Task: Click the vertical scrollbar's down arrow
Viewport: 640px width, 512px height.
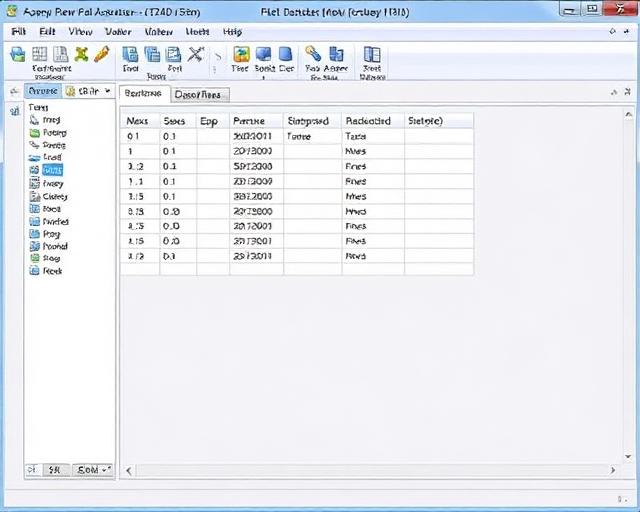Action: click(628, 457)
